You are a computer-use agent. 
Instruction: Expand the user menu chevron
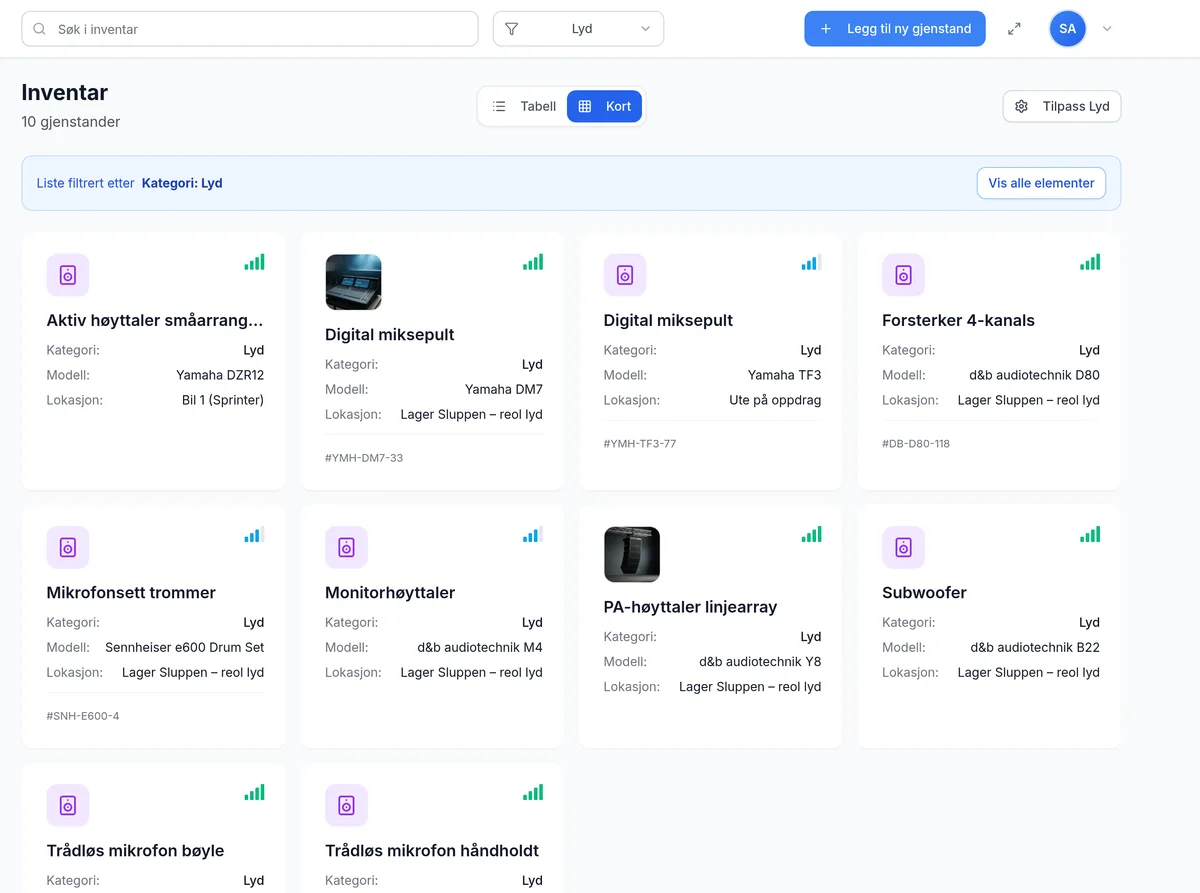(x=1107, y=29)
